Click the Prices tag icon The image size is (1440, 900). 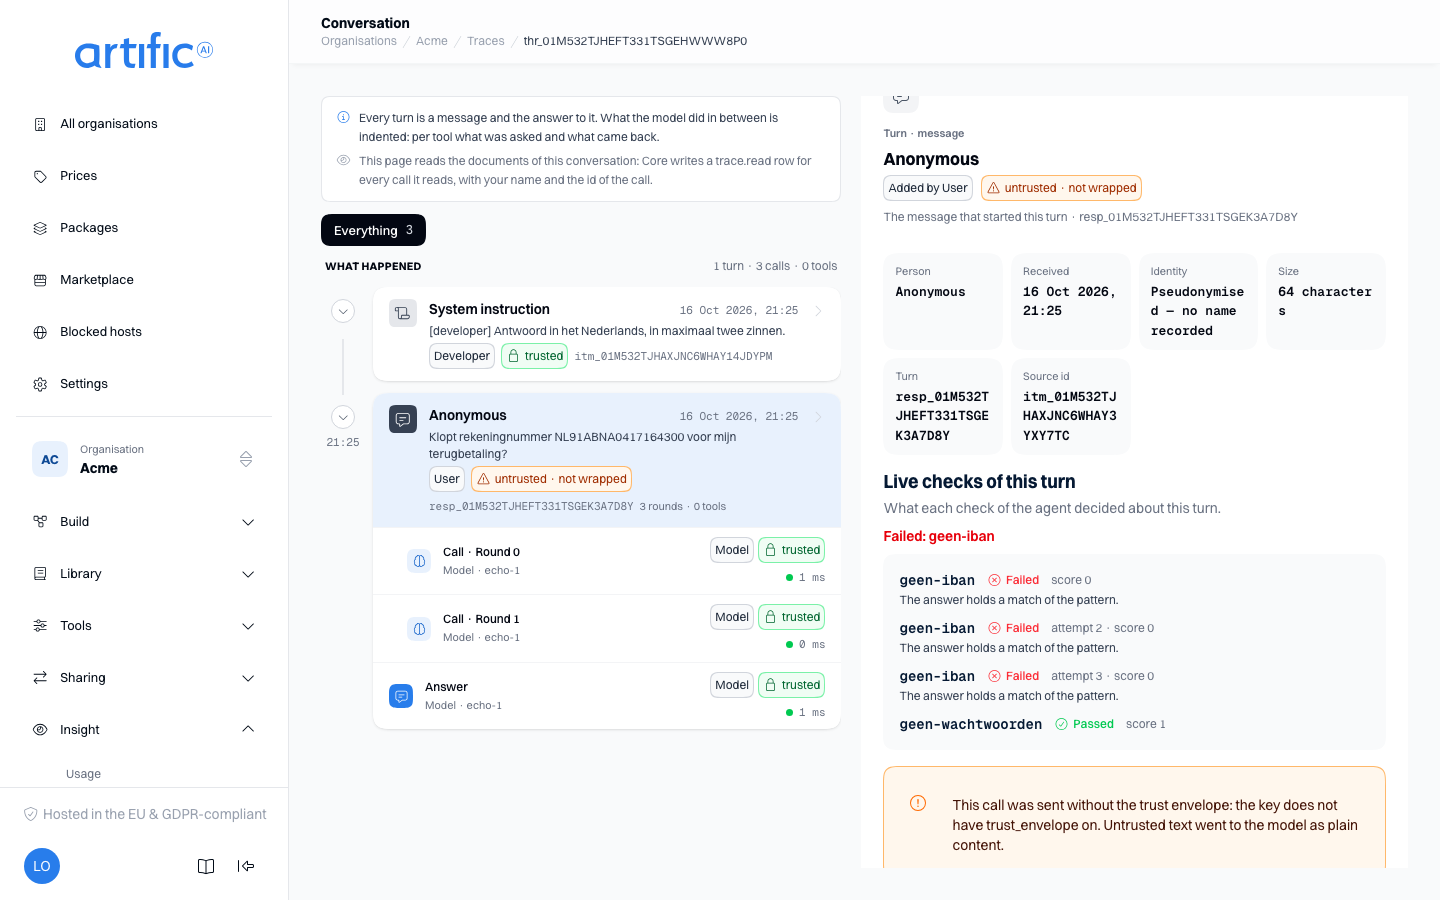point(40,176)
